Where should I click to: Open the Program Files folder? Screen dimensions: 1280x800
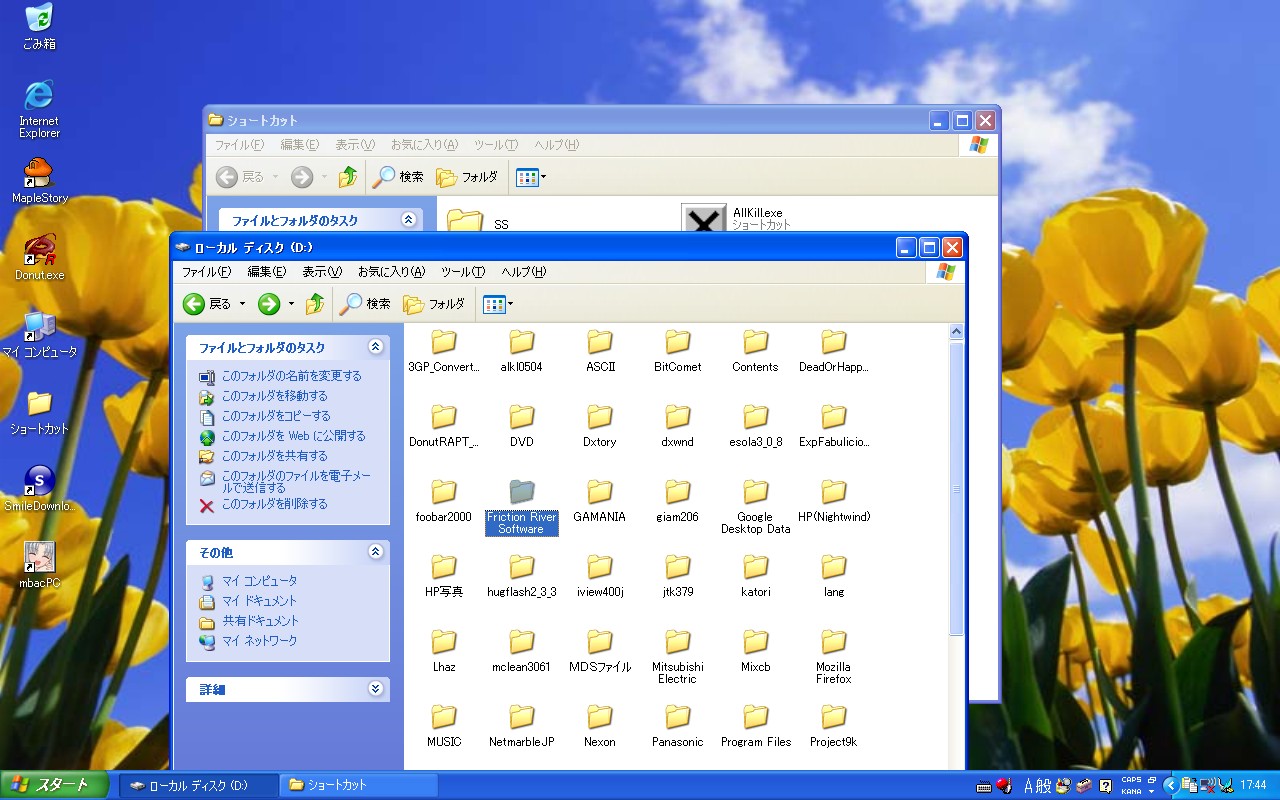coord(756,725)
